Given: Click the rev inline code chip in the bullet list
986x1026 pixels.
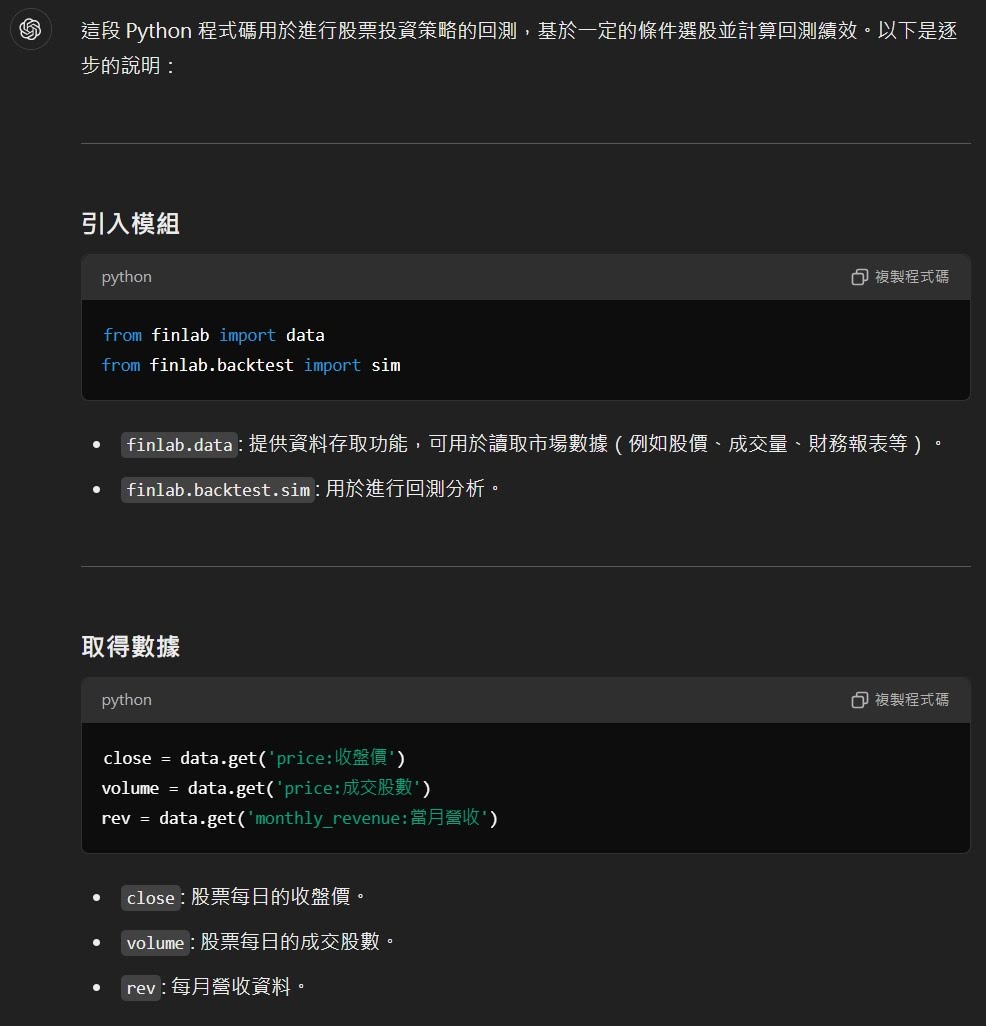Looking at the screenshot, I should click(x=141, y=988).
